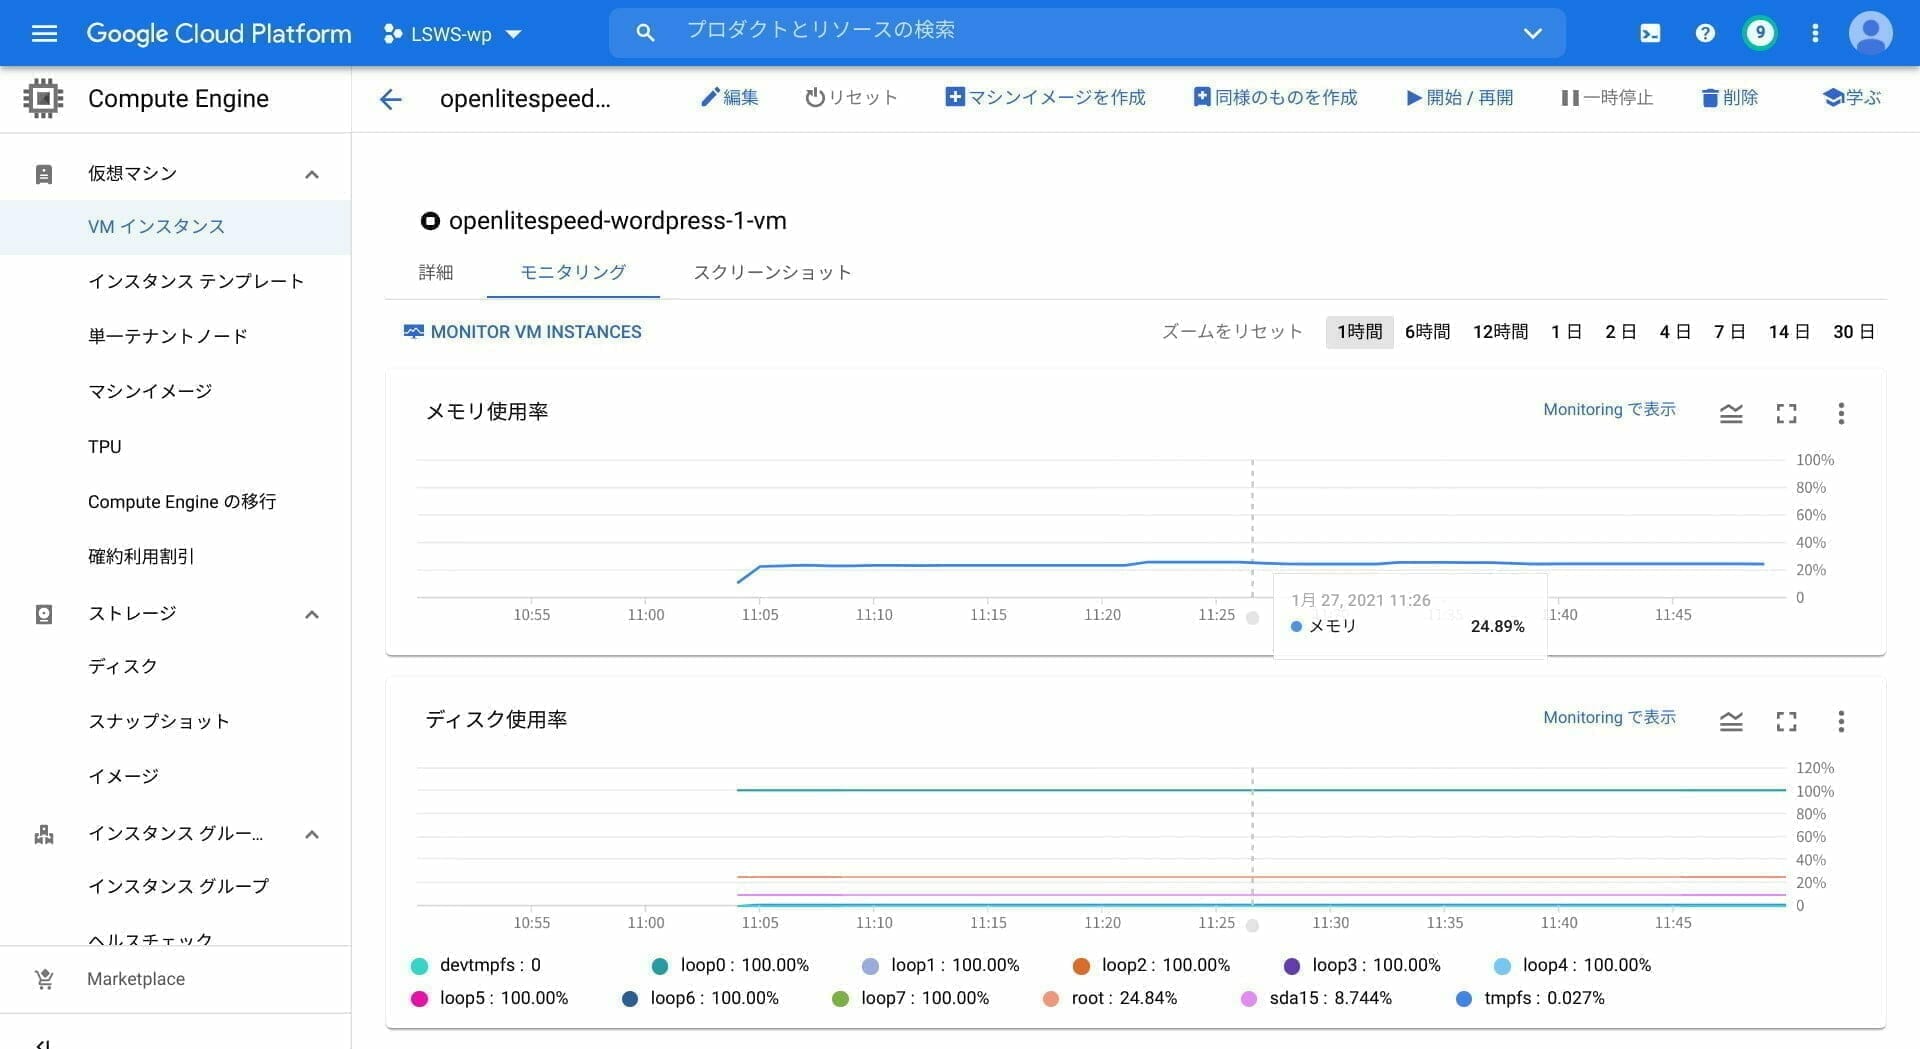This screenshot has height=1049, width=1920.
Task: Click the Compute Engine chip icon
Action: pyautogui.click(x=43, y=98)
